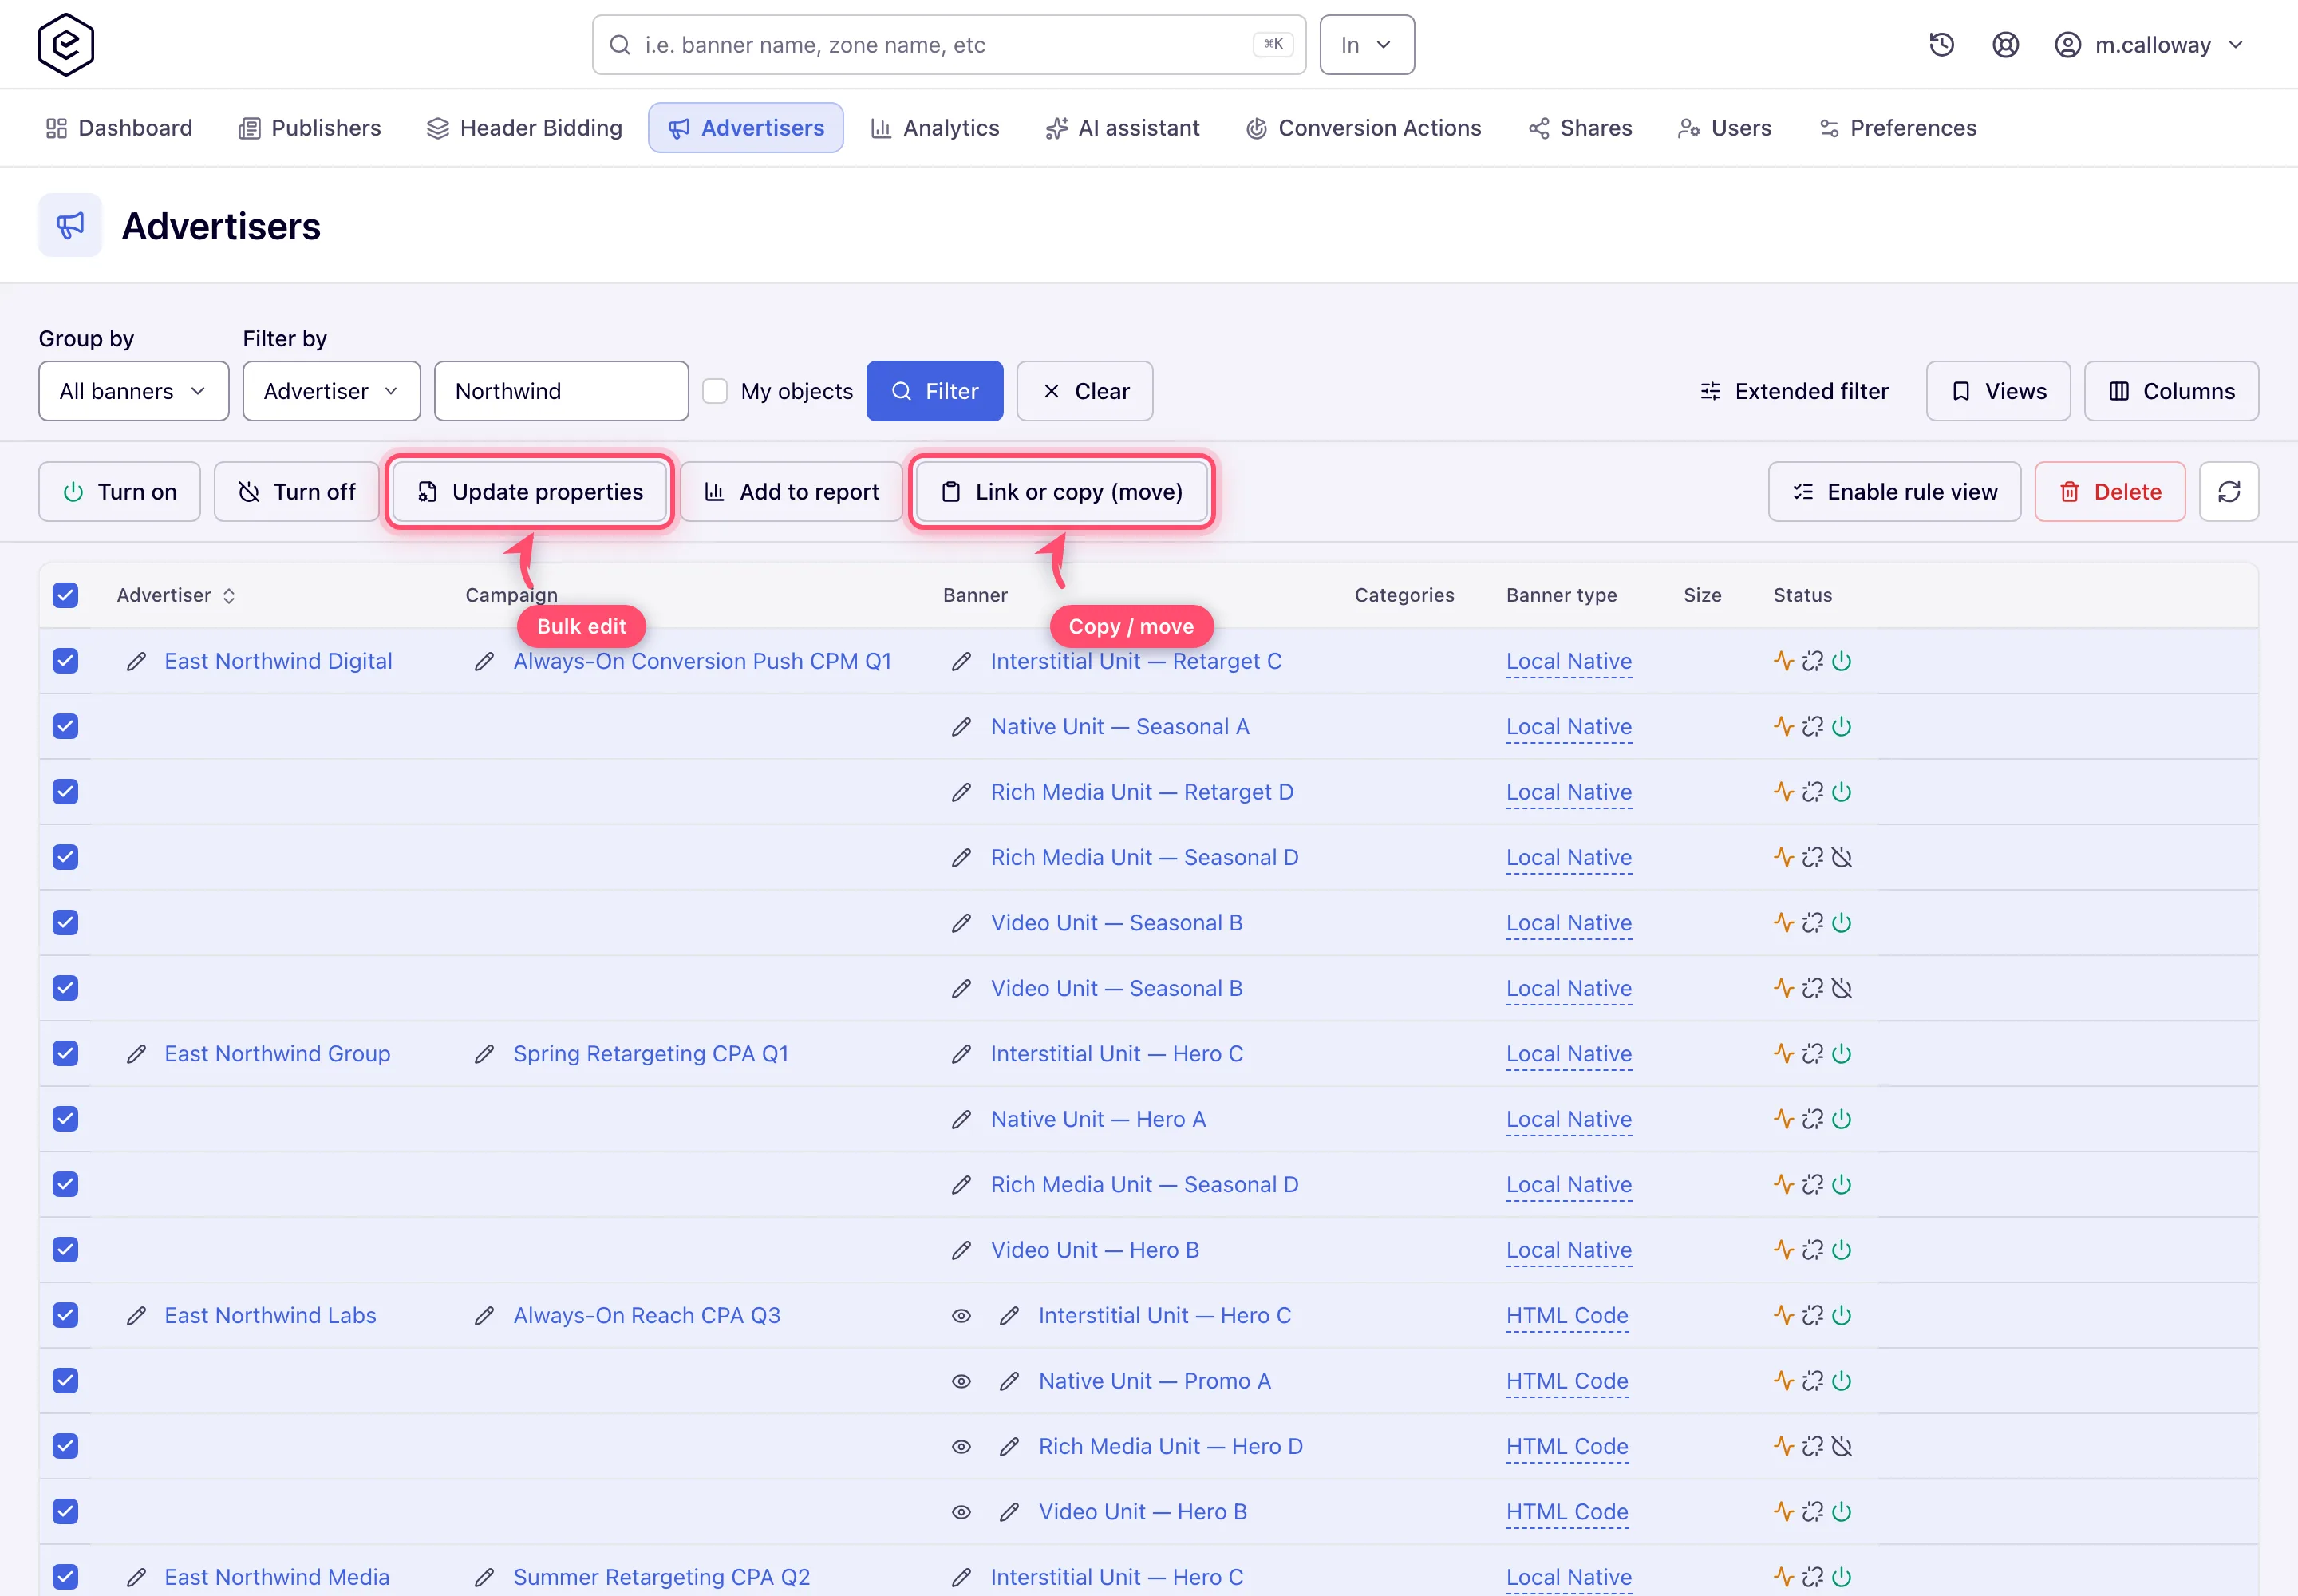
Task: Uncheck row Rich Media Unit — Retarget D
Action: point(66,792)
